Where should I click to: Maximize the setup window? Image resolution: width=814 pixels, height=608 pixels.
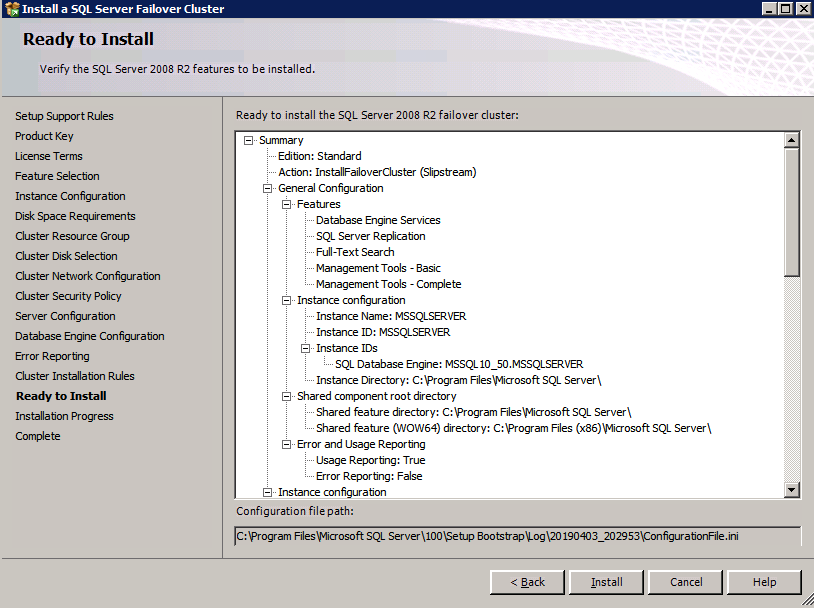(x=785, y=9)
